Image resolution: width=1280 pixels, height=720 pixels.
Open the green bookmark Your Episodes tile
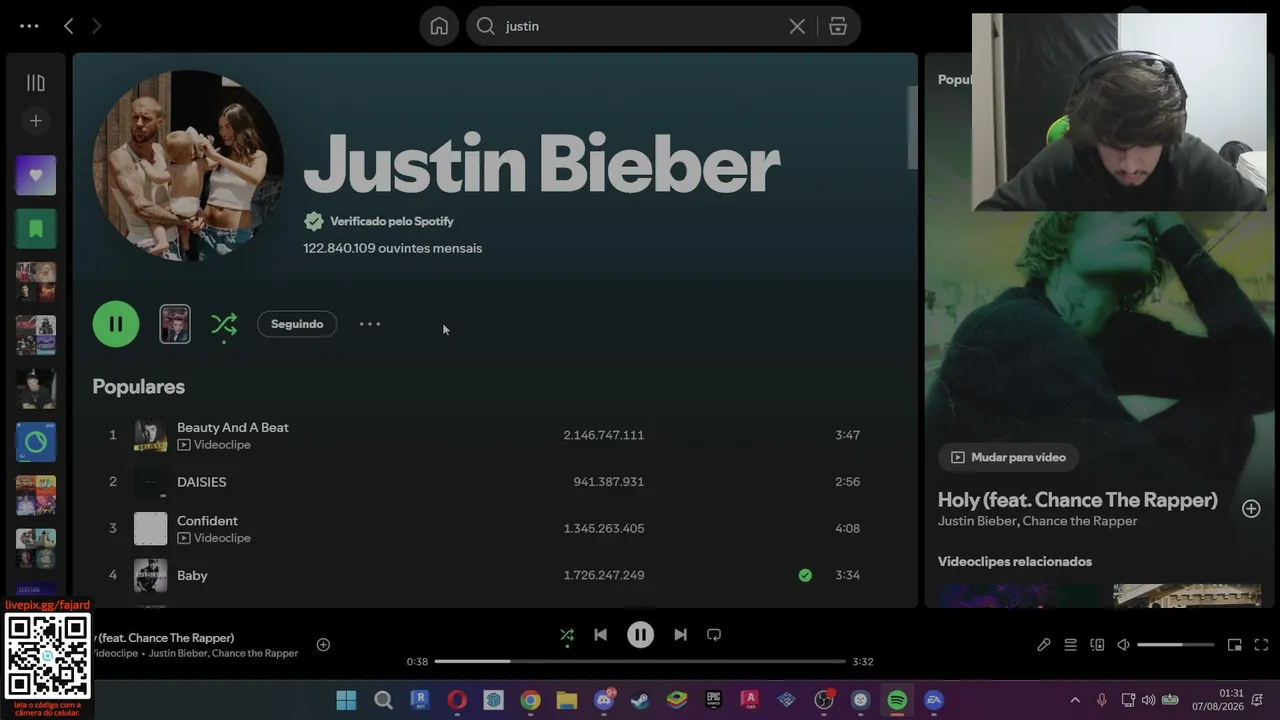(36, 229)
